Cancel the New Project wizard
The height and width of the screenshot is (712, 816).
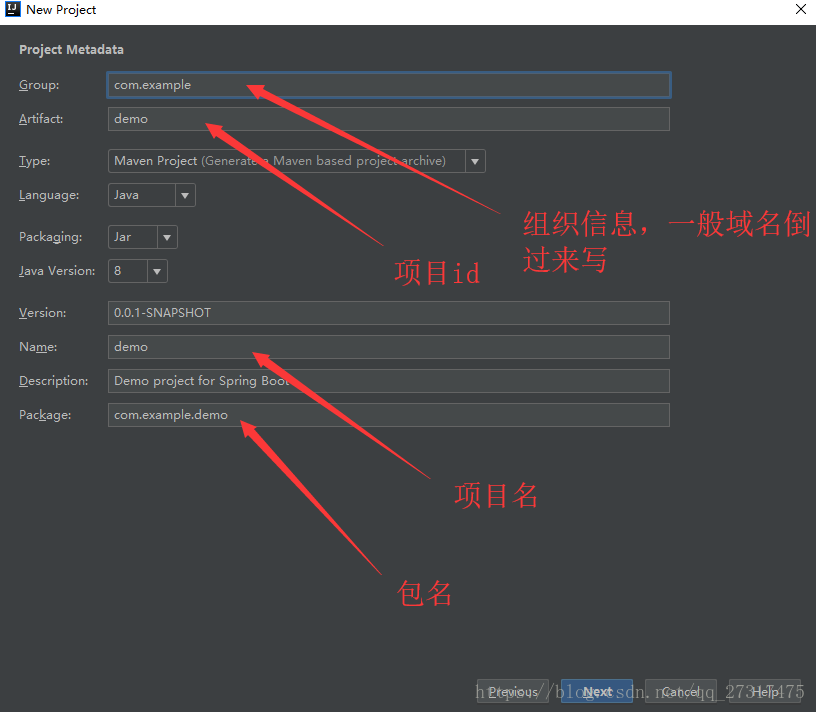[681, 692]
